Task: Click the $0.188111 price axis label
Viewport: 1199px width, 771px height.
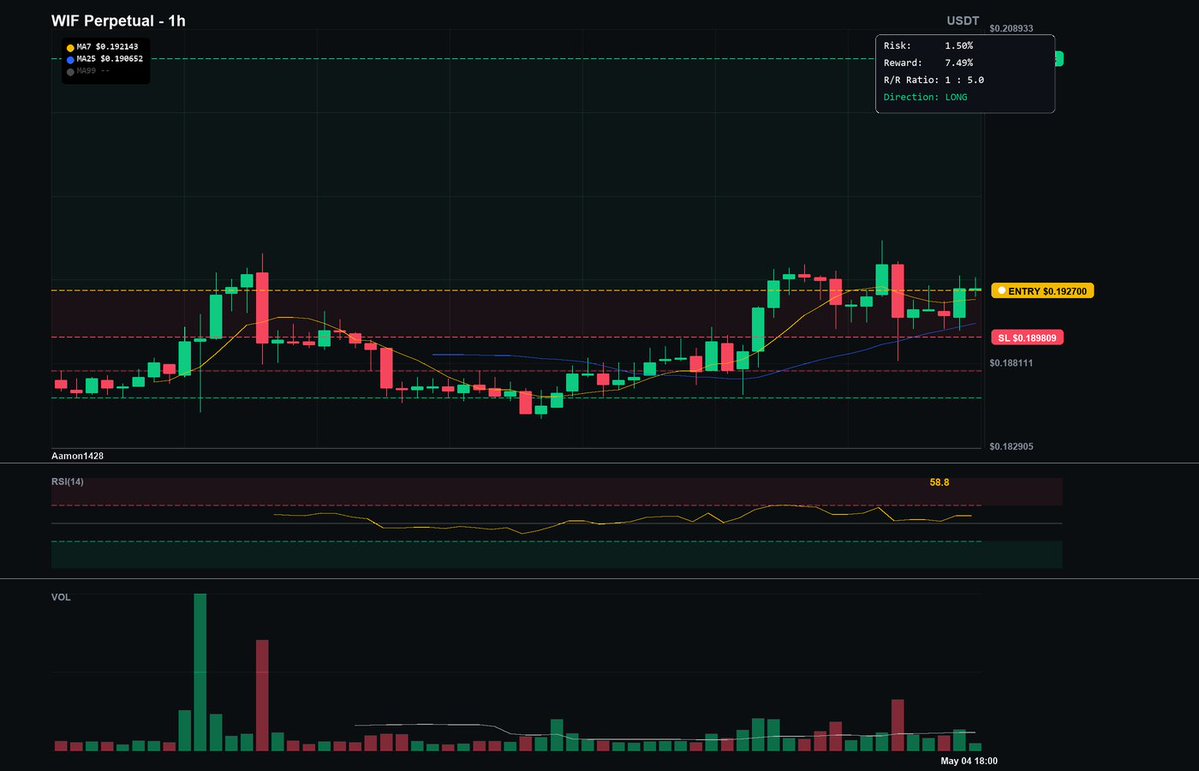Action: pyautogui.click(x=1011, y=363)
